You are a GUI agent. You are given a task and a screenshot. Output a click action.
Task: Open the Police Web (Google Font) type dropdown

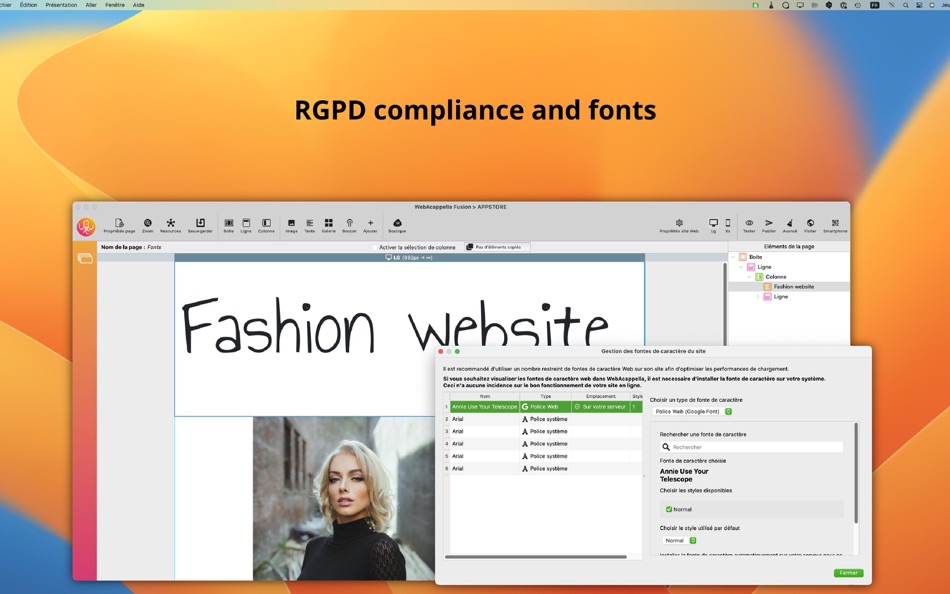(693, 412)
